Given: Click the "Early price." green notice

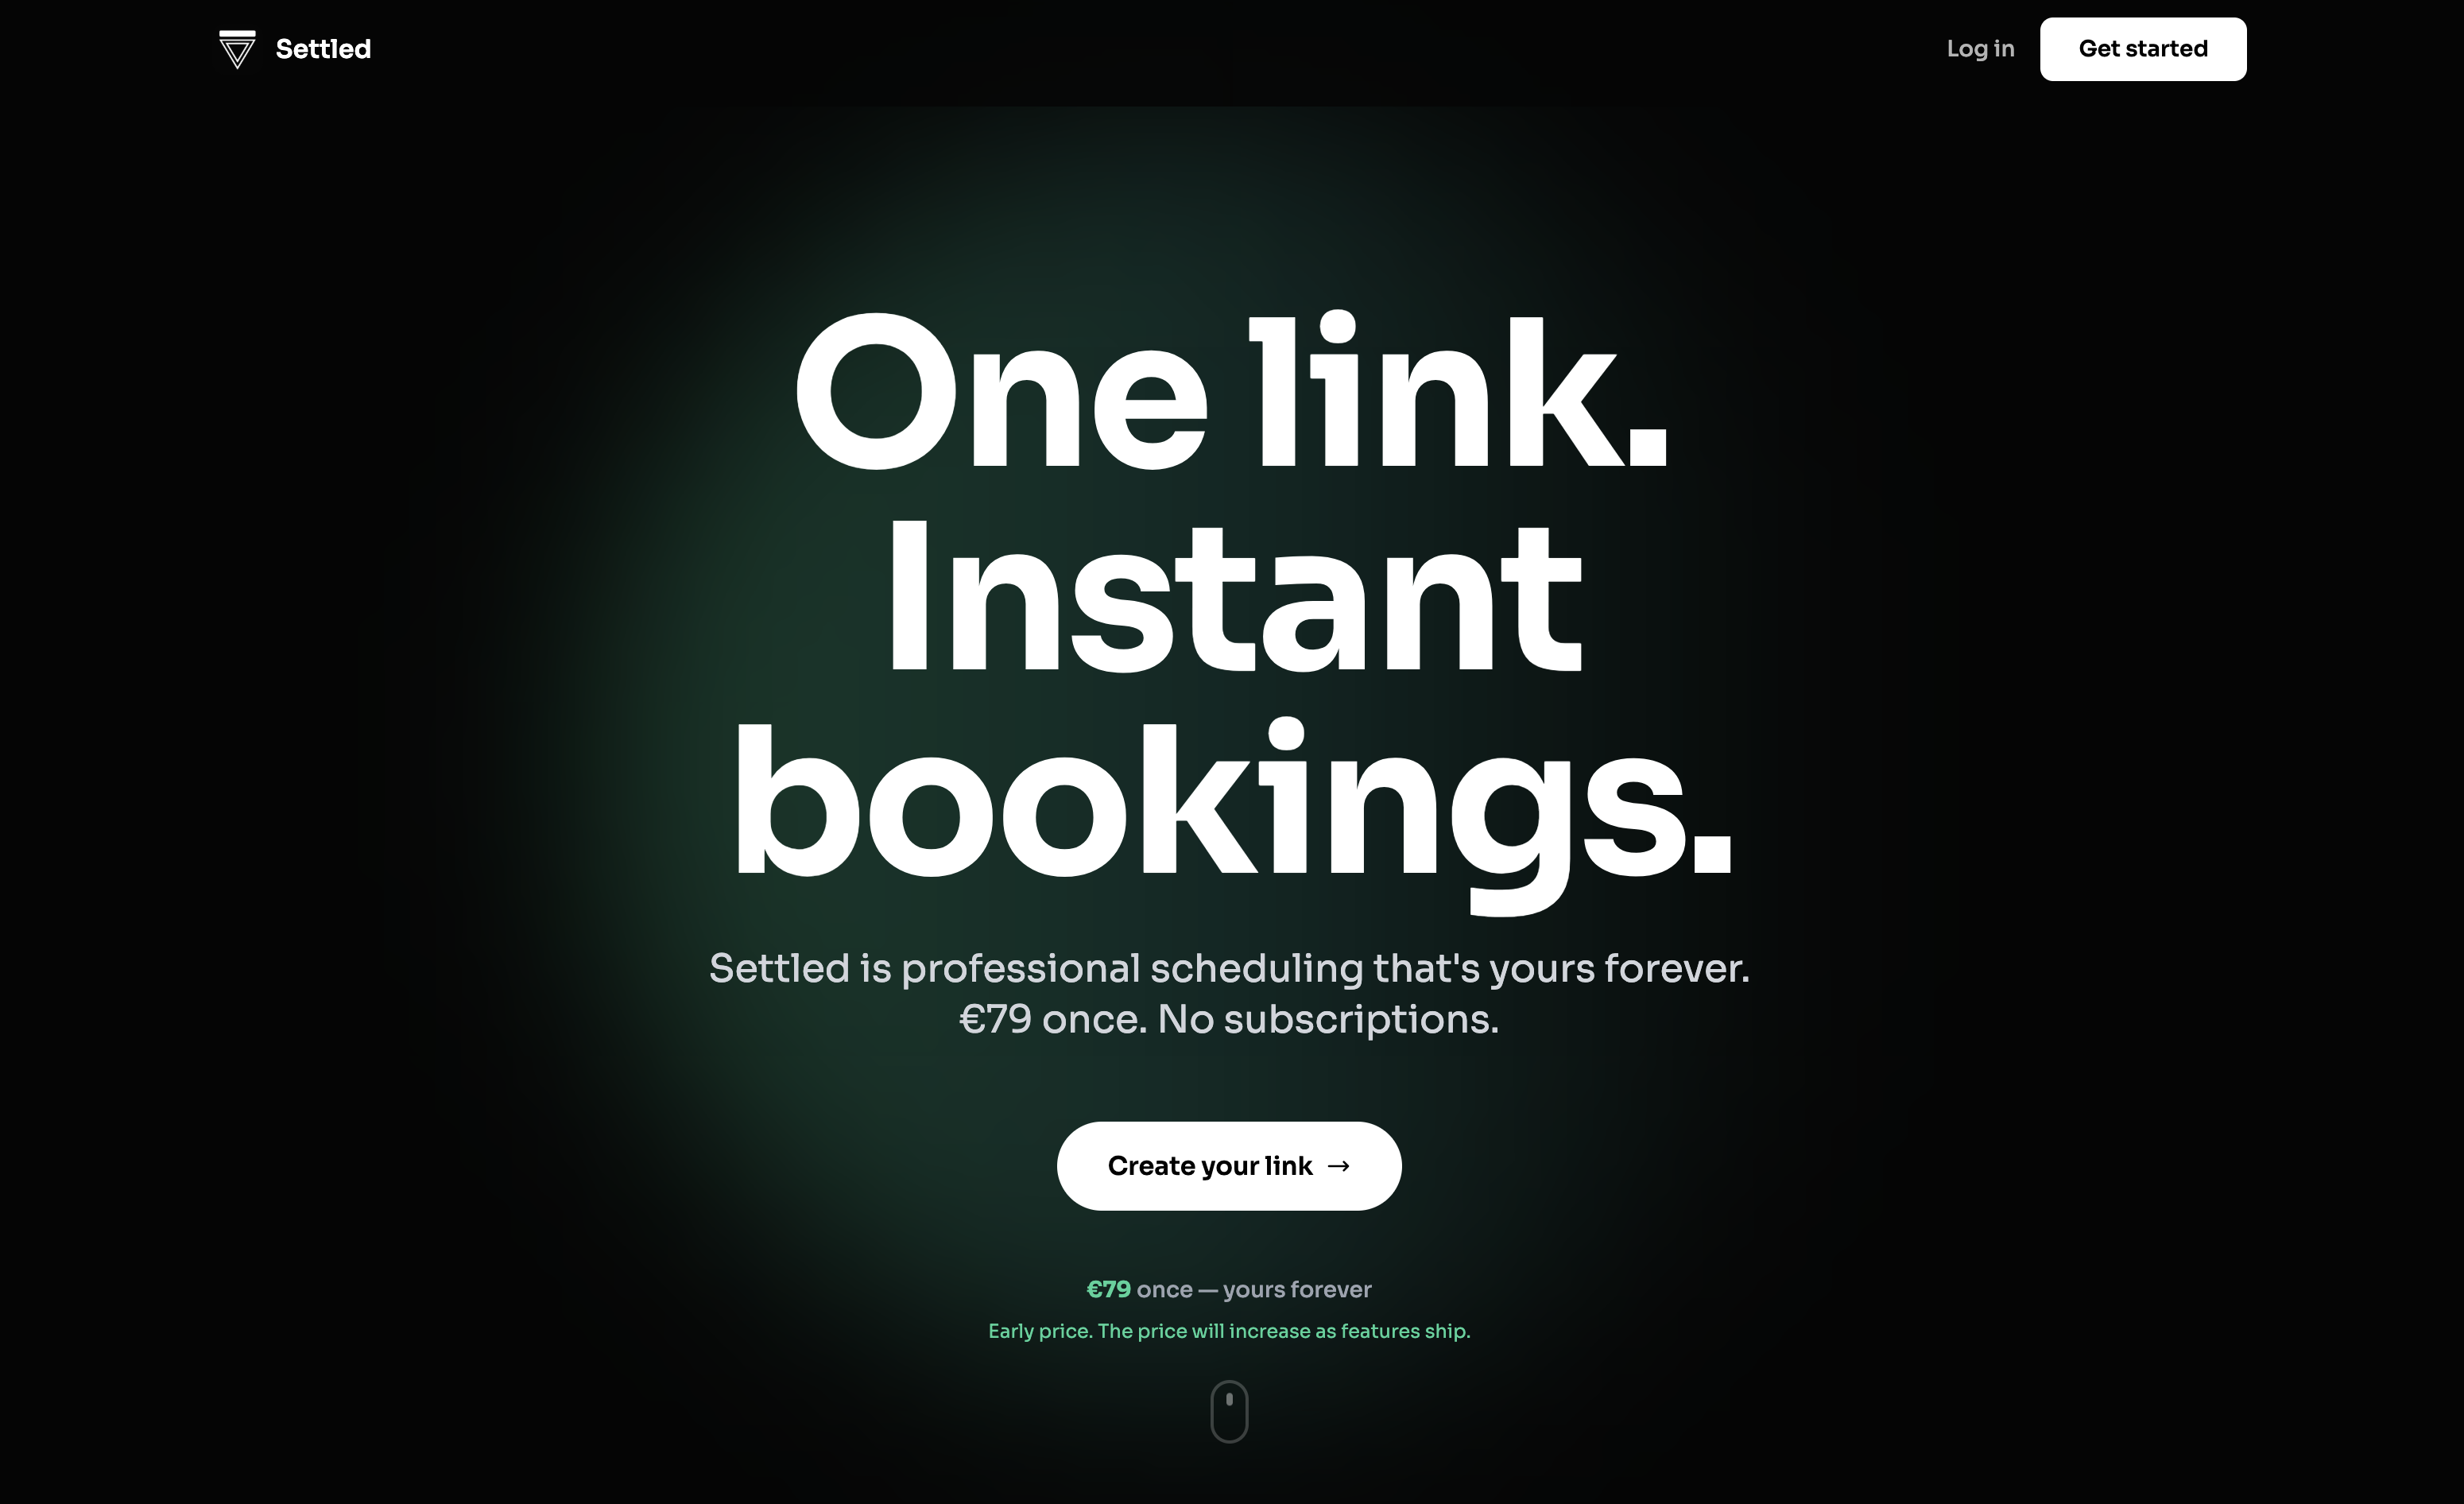Looking at the screenshot, I should 1040,1332.
